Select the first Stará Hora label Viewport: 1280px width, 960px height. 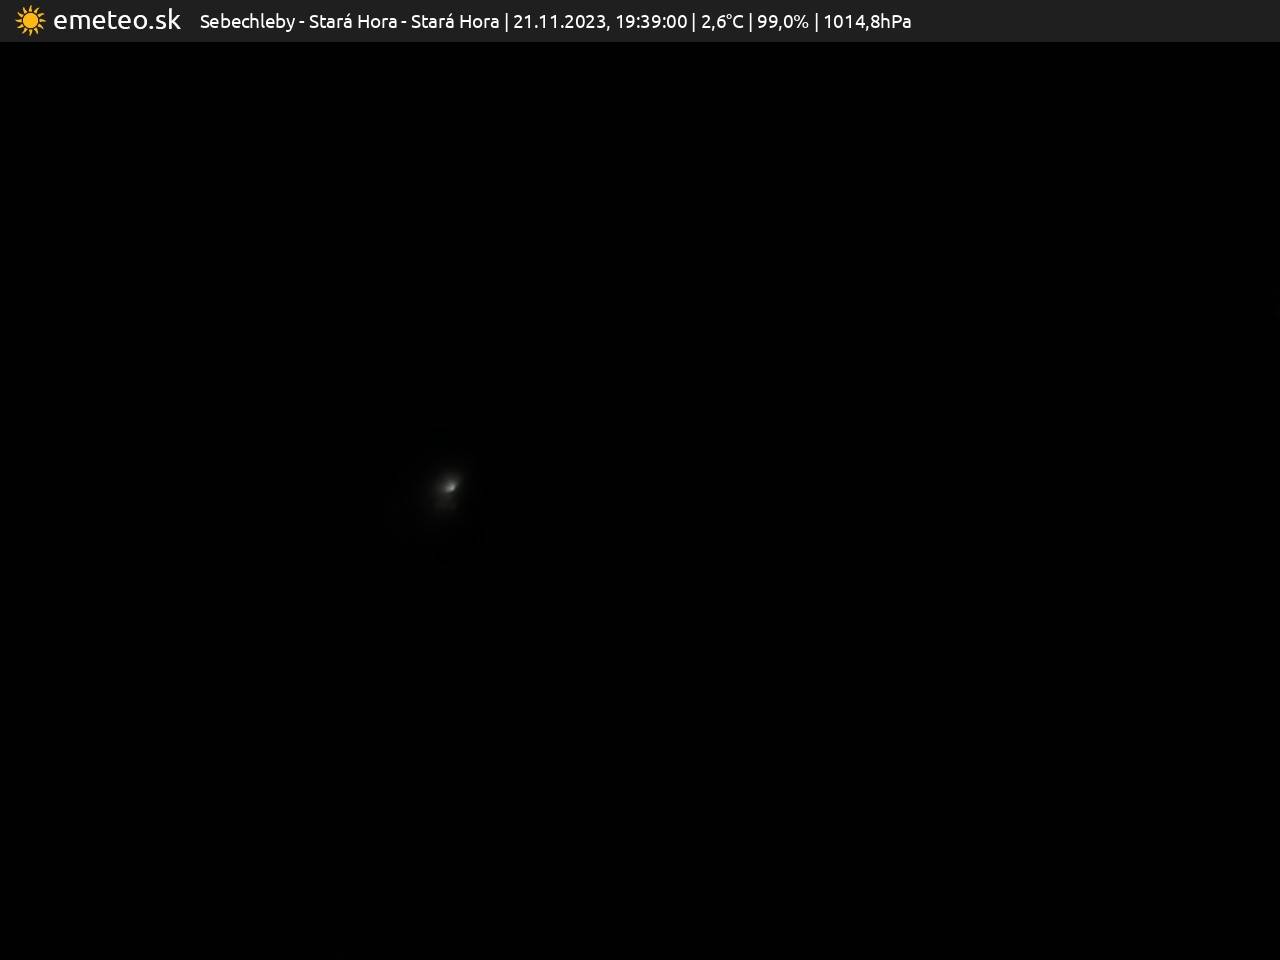pyautogui.click(x=352, y=22)
